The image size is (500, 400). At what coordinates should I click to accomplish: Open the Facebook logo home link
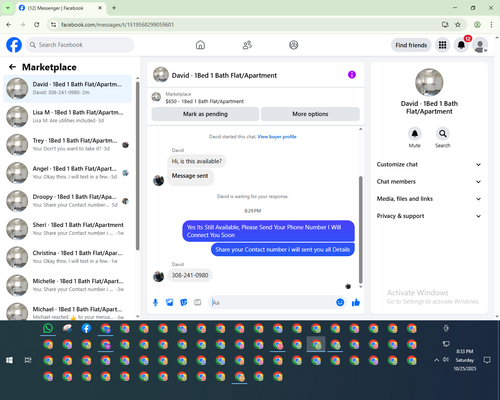click(x=14, y=45)
